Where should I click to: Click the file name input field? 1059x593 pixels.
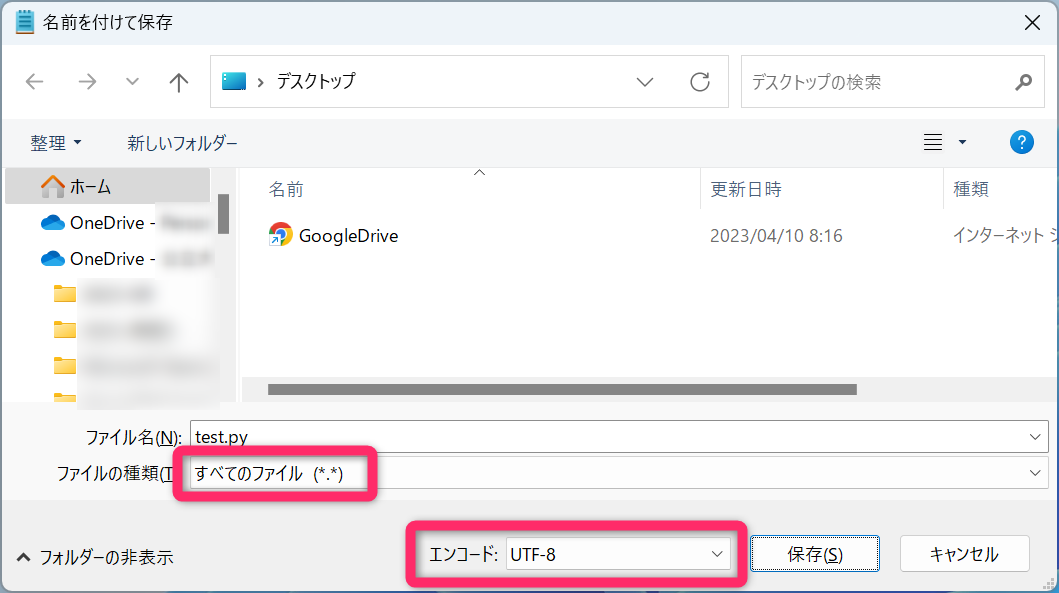[610, 437]
